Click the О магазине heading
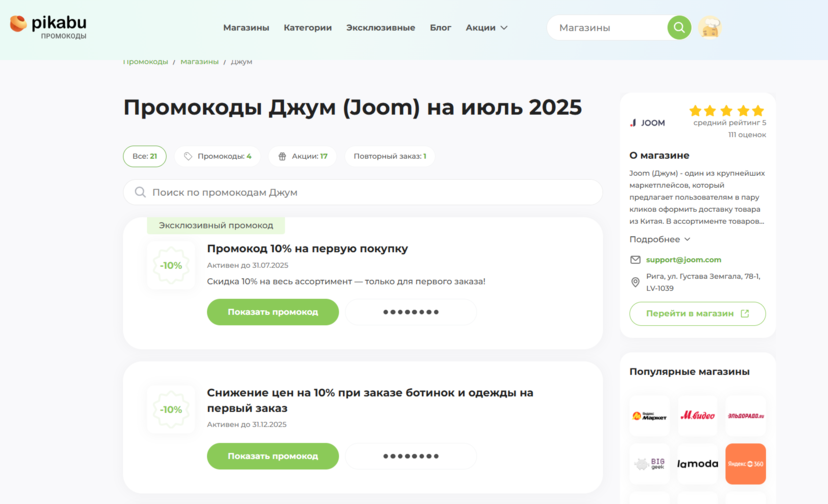This screenshot has width=828, height=504. (659, 155)
